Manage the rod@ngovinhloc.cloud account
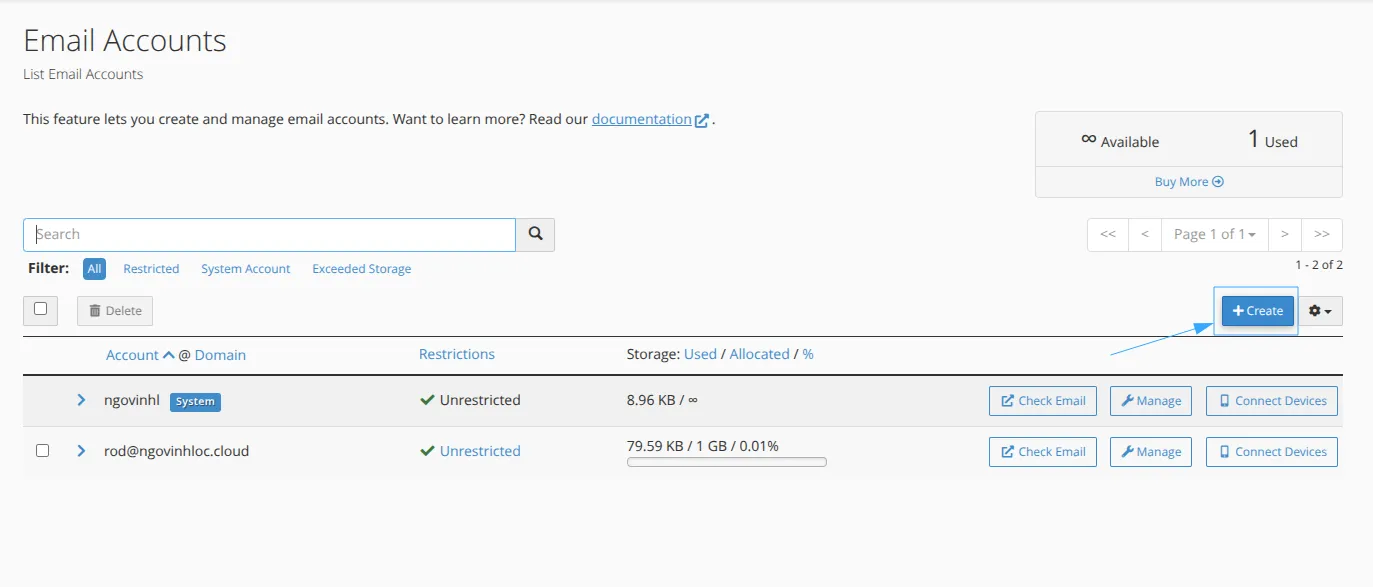 pyautogui.click(x=1151, y=452)
